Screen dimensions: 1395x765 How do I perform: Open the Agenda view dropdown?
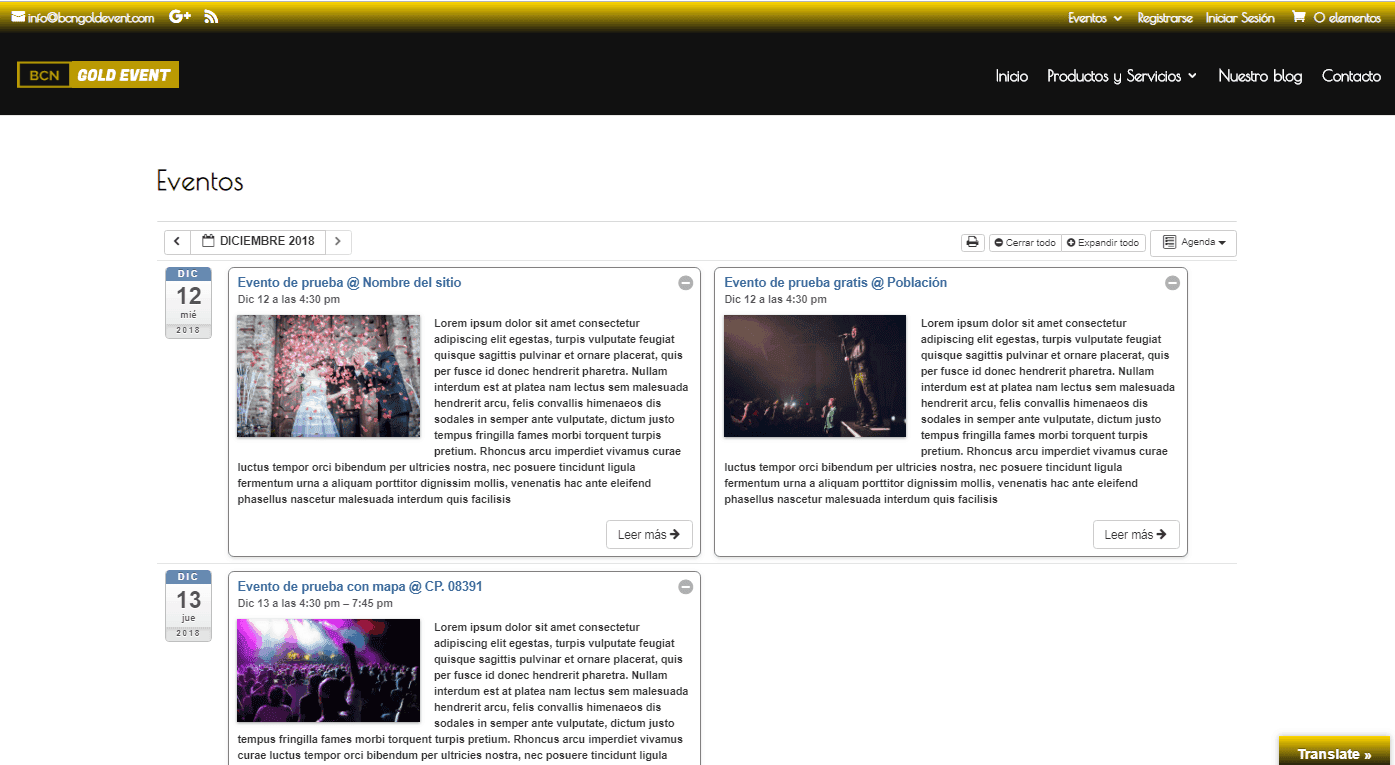point(1193,243)
